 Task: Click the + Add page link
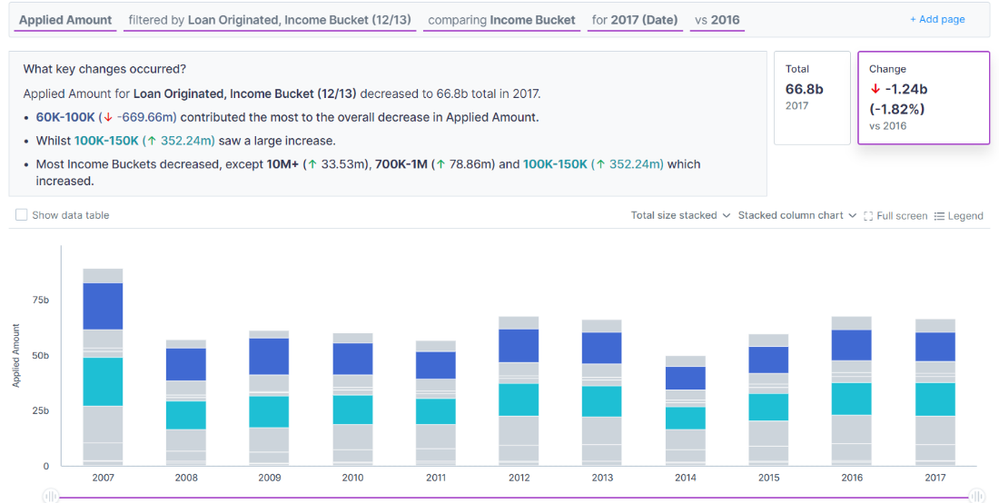pos(937,20)
